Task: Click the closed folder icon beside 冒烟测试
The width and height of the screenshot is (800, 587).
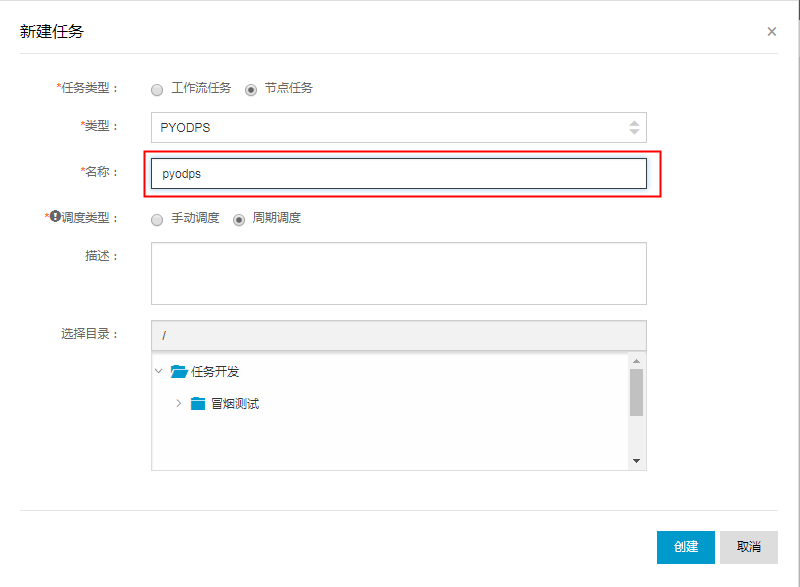Action: pos(197,404)
